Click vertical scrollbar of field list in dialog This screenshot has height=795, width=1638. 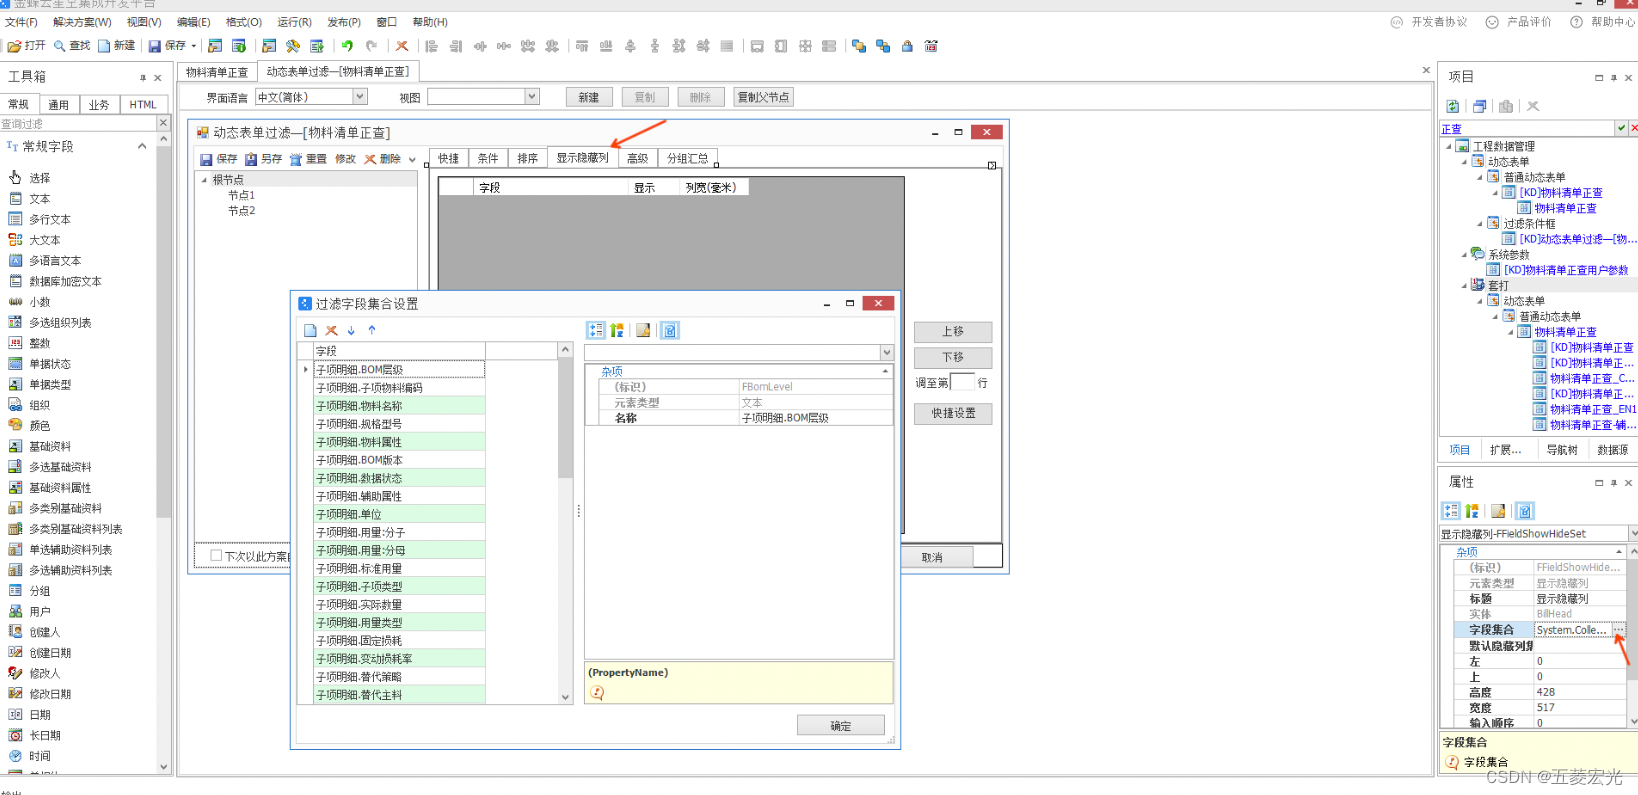pyautogui.click(x=565, y=523)
